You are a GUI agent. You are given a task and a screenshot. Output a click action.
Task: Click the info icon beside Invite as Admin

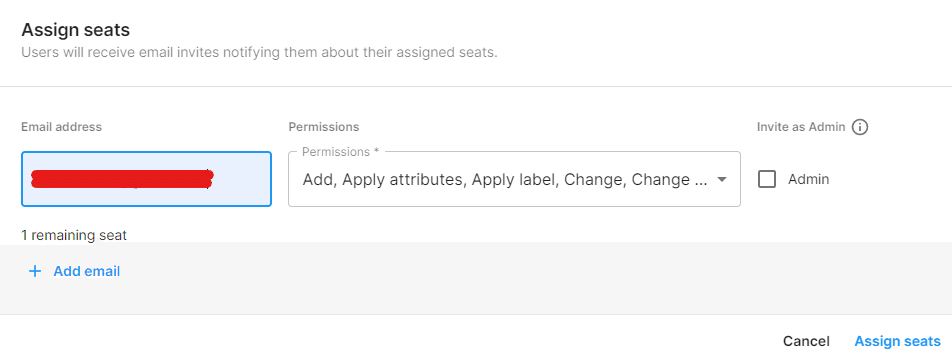(860, 127)
